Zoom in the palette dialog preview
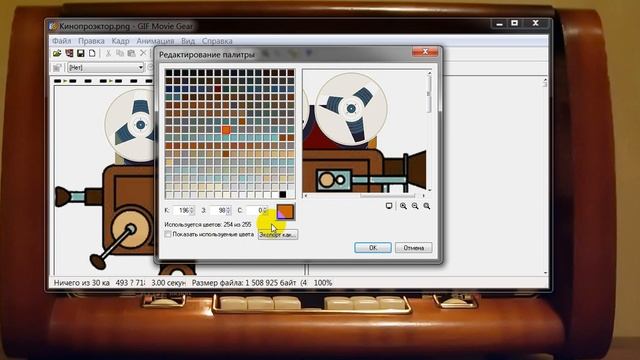 click(x=403, y=206)
